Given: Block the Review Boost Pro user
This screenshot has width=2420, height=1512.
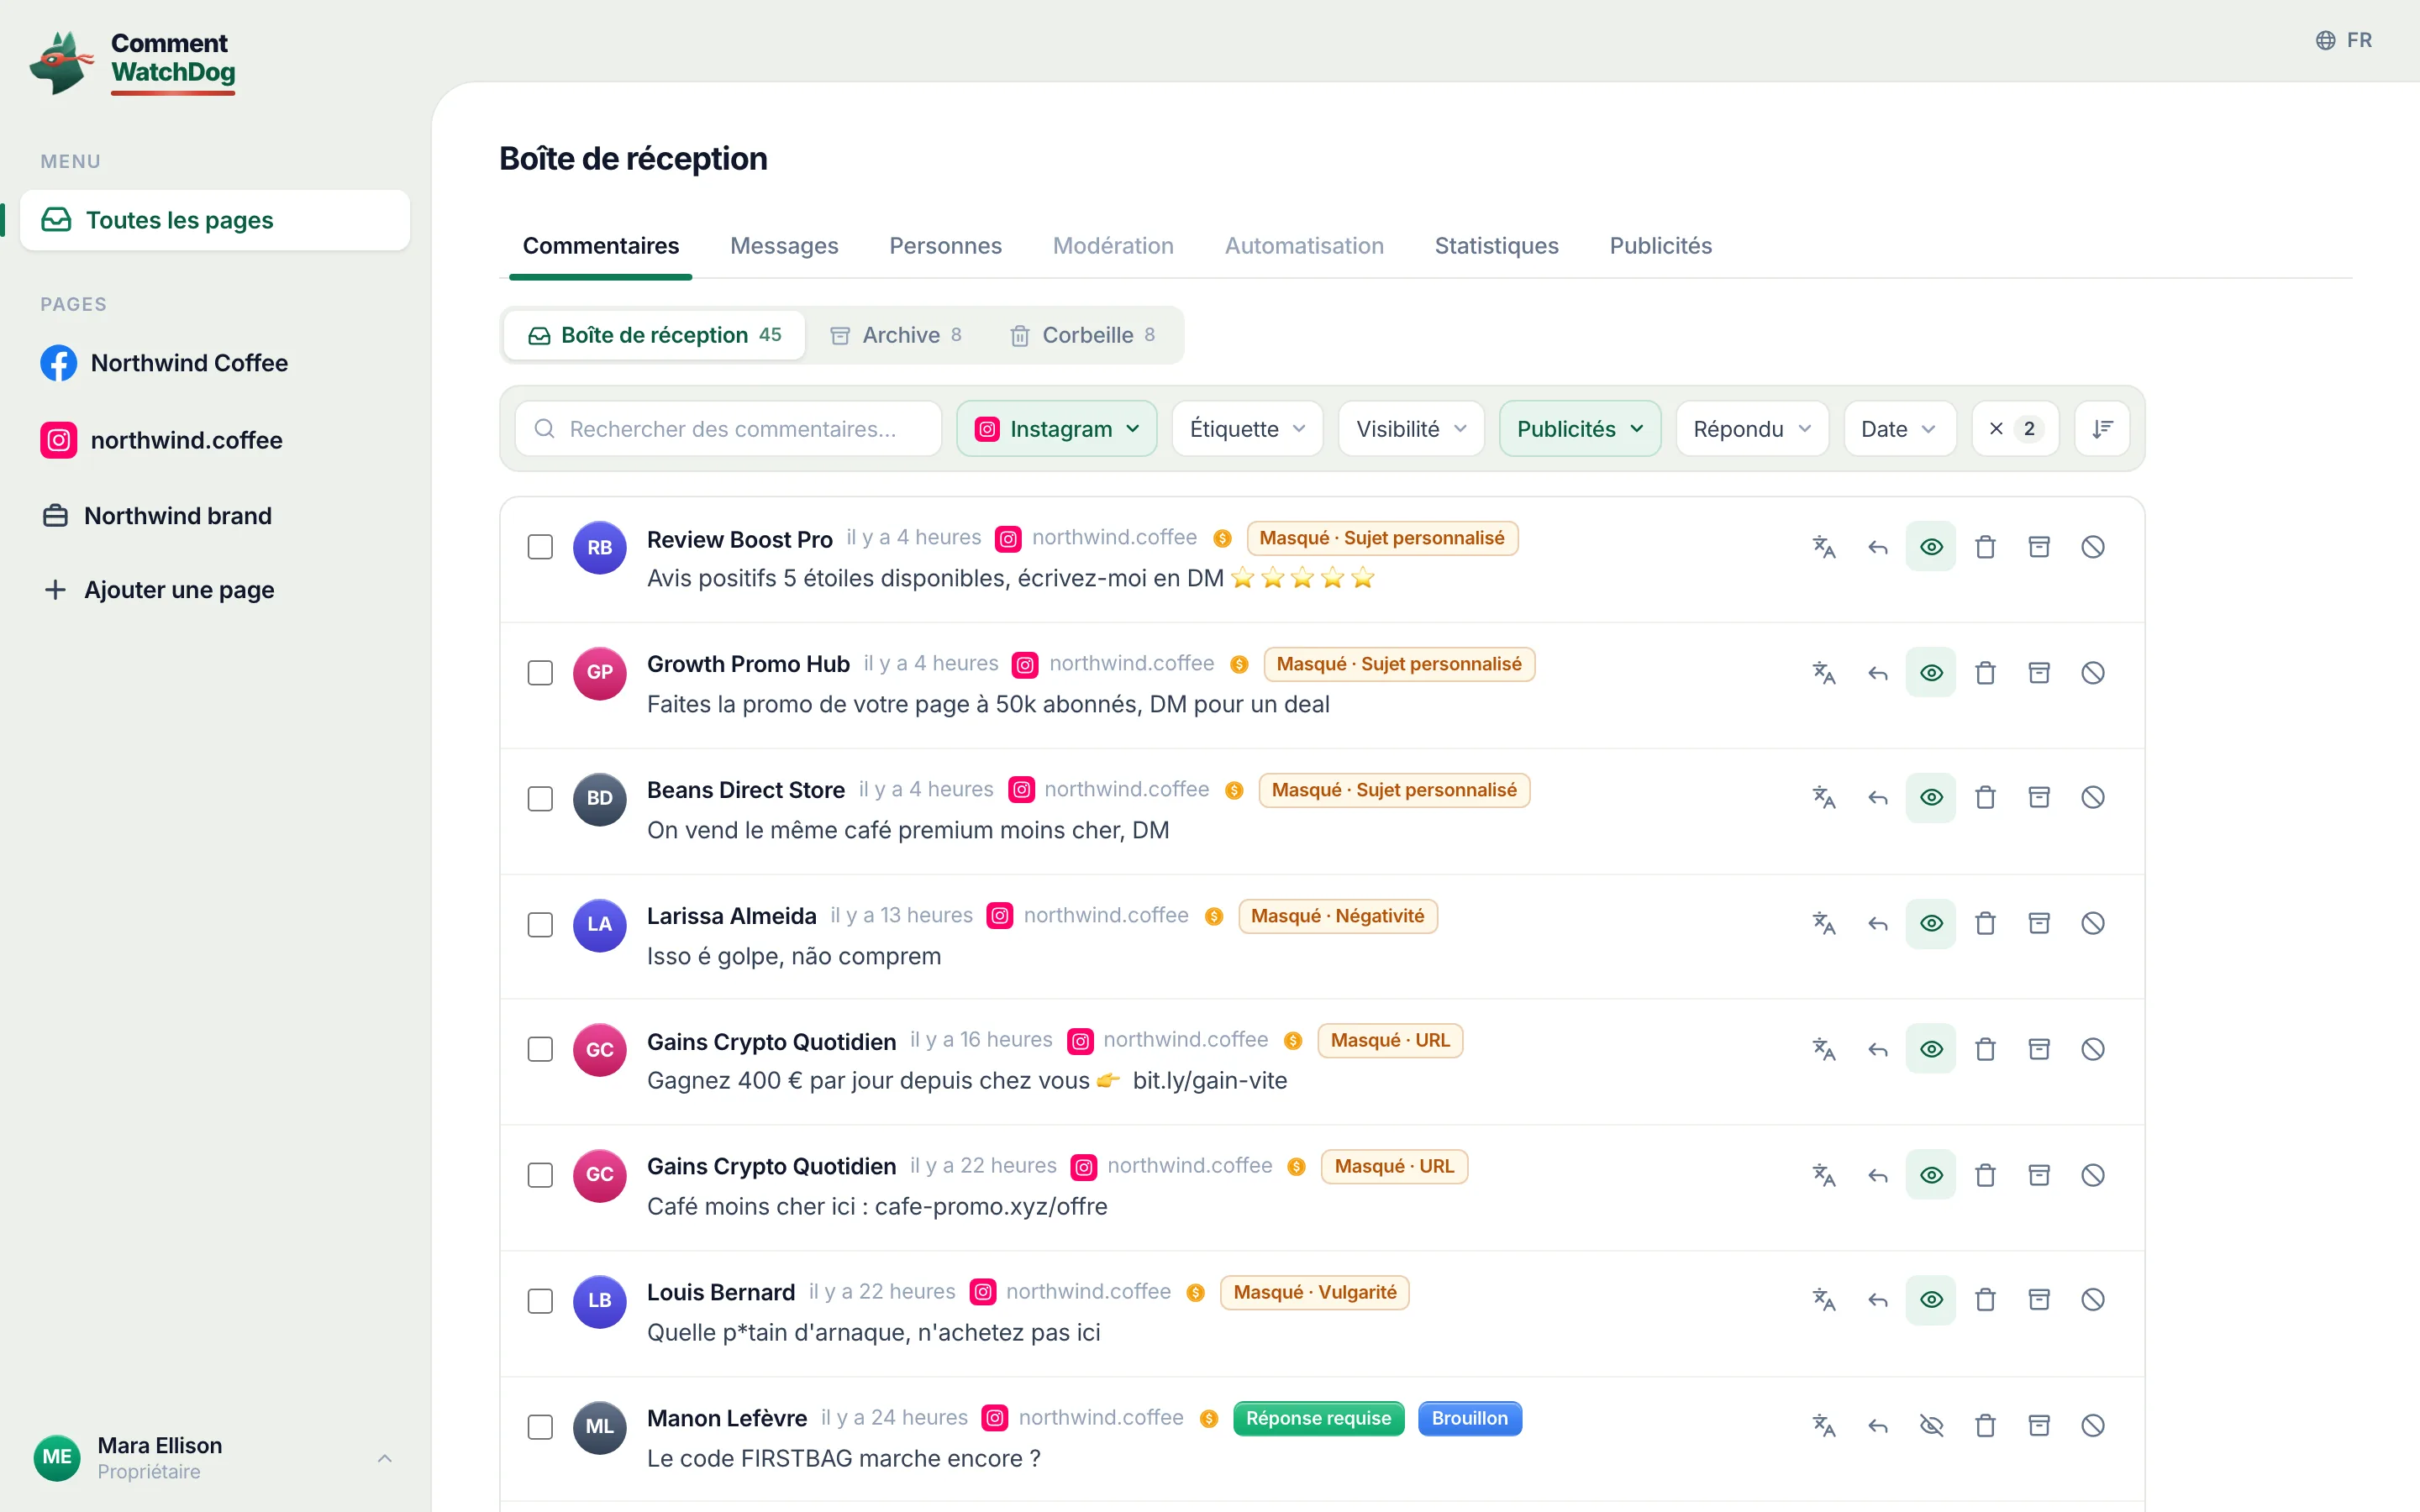Looking at the screenshot, I should click(x=2093, y=547).
